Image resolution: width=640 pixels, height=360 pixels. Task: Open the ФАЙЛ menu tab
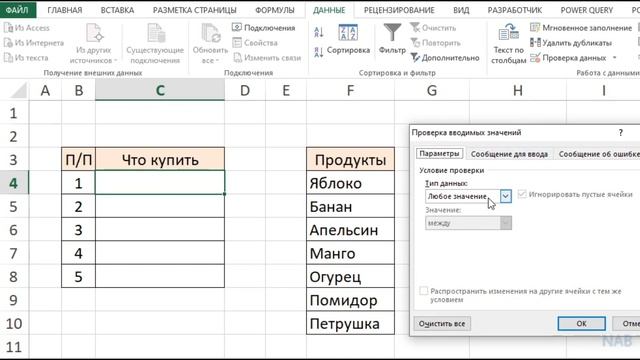(17, 10)
